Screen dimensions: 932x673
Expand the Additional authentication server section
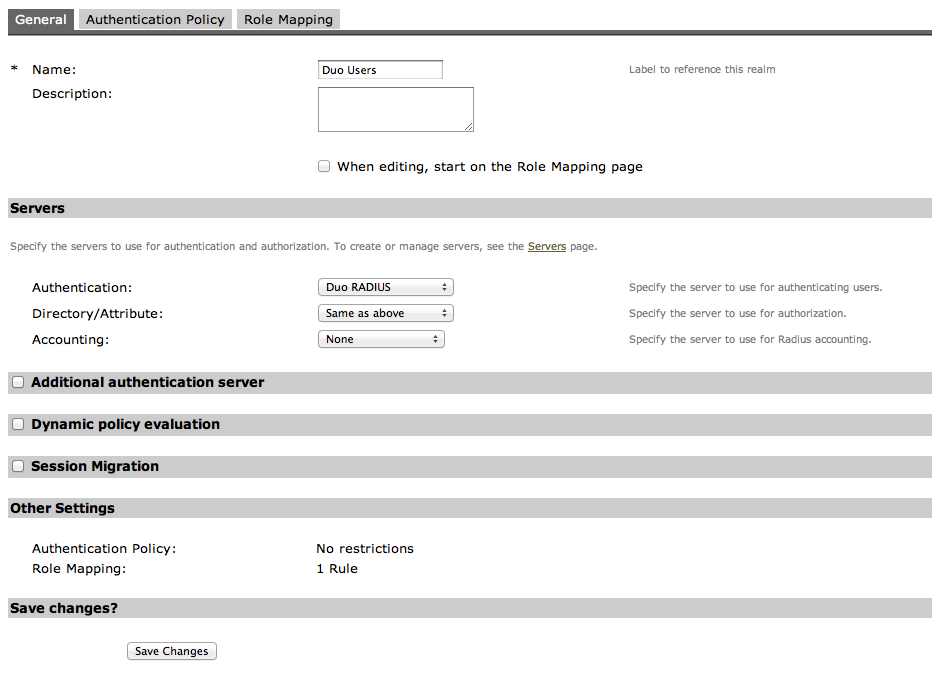pos(147,382)
